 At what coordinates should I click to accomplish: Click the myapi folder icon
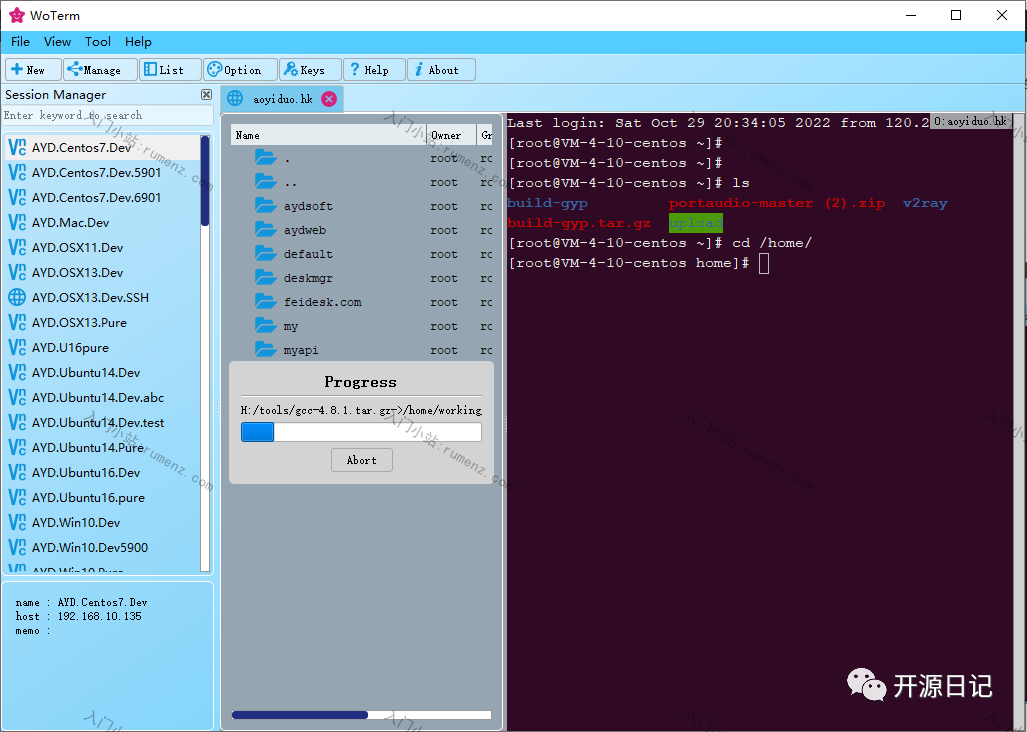(x=265, y=349)
